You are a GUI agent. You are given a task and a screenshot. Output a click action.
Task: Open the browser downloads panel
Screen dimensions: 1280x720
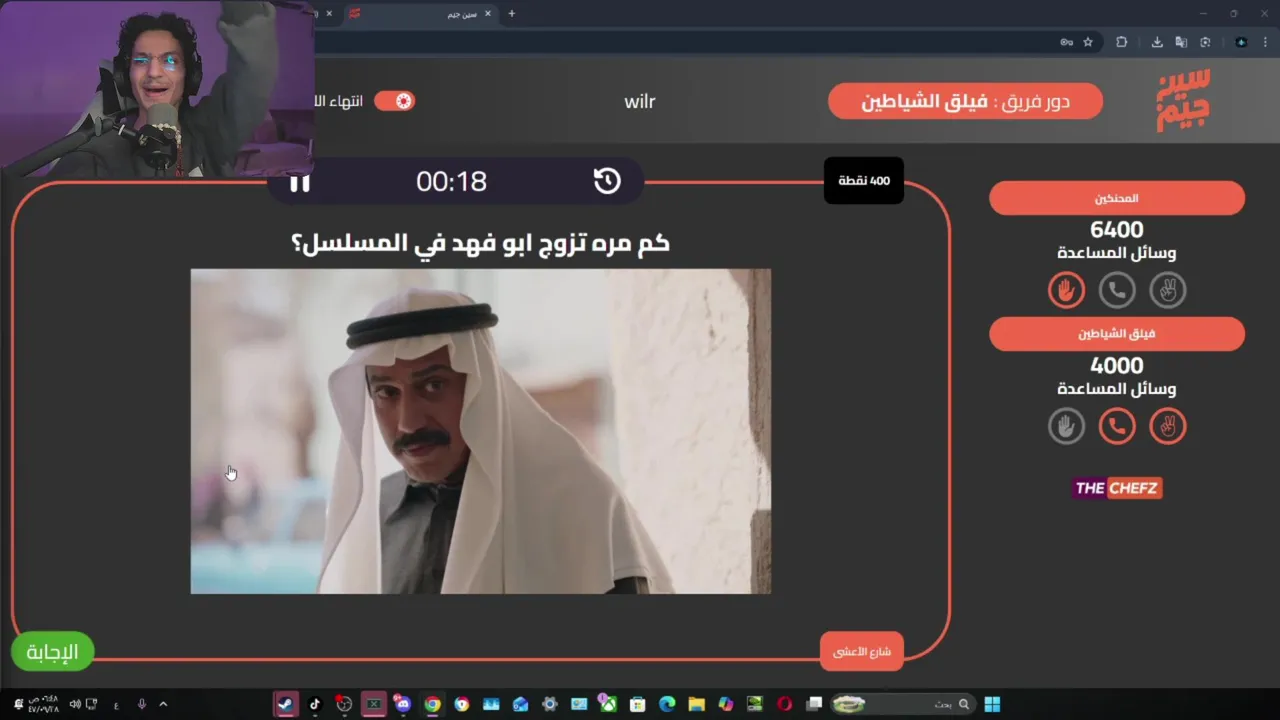tap(1157, 42)
